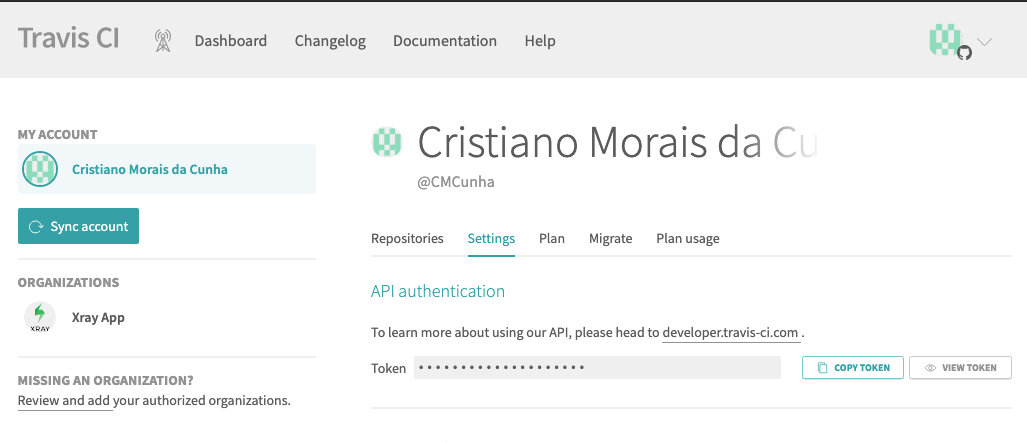This screenshot has width=1027, height=443.
Task: Click the sidebar account avatar for Cristiano
Action: point(40,169)
